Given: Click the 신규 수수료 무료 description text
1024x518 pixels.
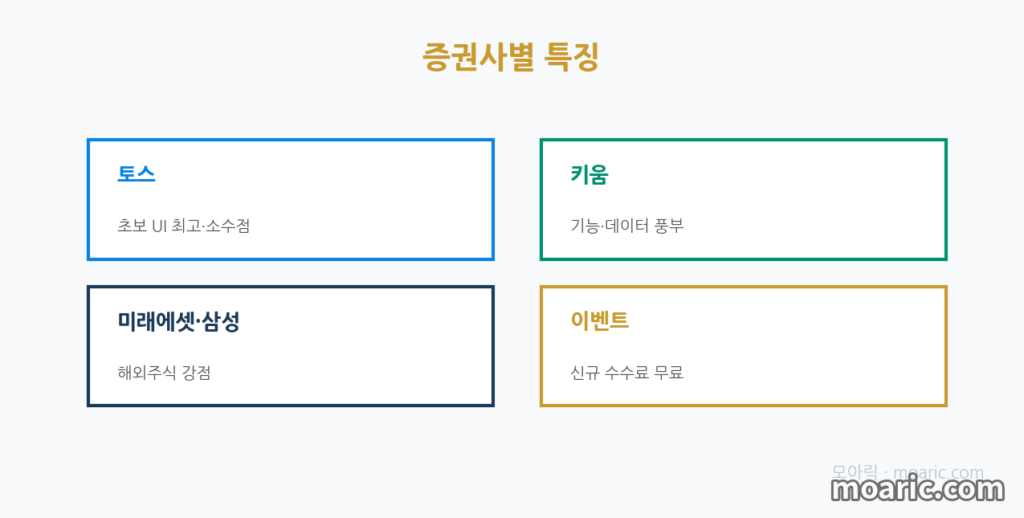Looking at the screenshot, I should pyautogui.click(x=627, y=373).
